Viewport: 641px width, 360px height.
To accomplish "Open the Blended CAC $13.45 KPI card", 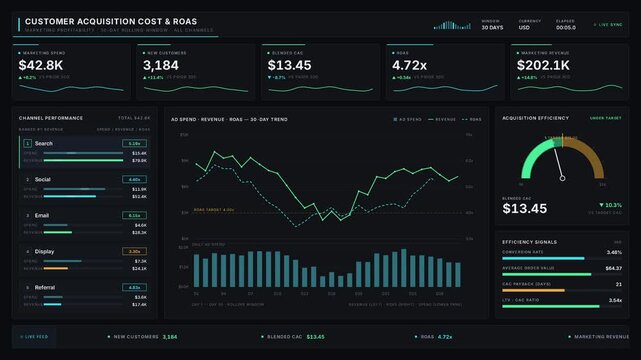I will pos(320,72).
